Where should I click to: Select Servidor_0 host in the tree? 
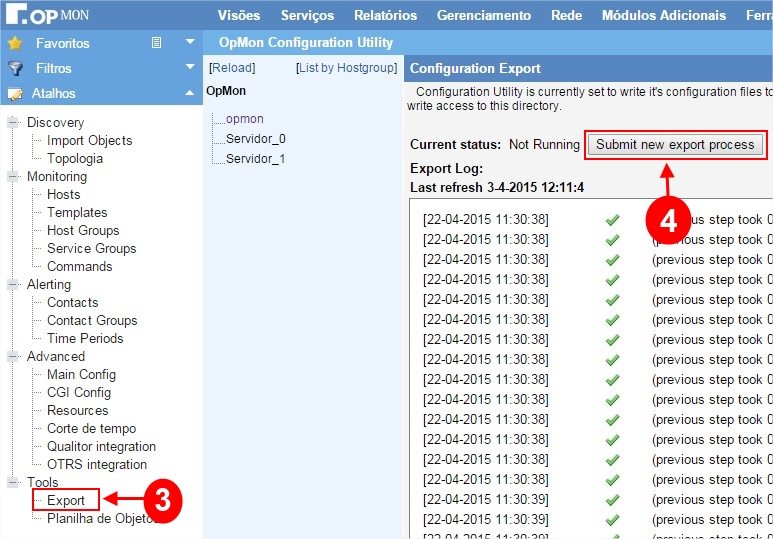(x=255, y=139)
